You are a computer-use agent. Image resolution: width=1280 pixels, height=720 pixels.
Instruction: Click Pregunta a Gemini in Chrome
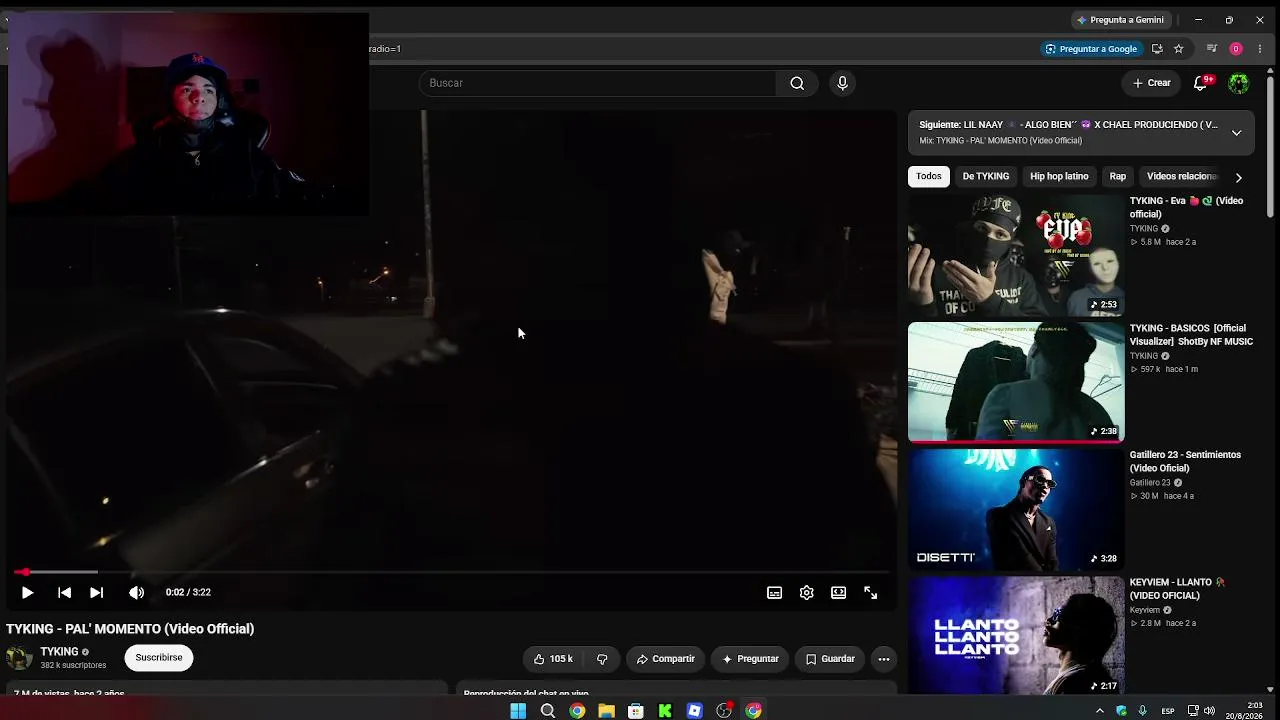pyautogui.click(x=1121, y=20)
